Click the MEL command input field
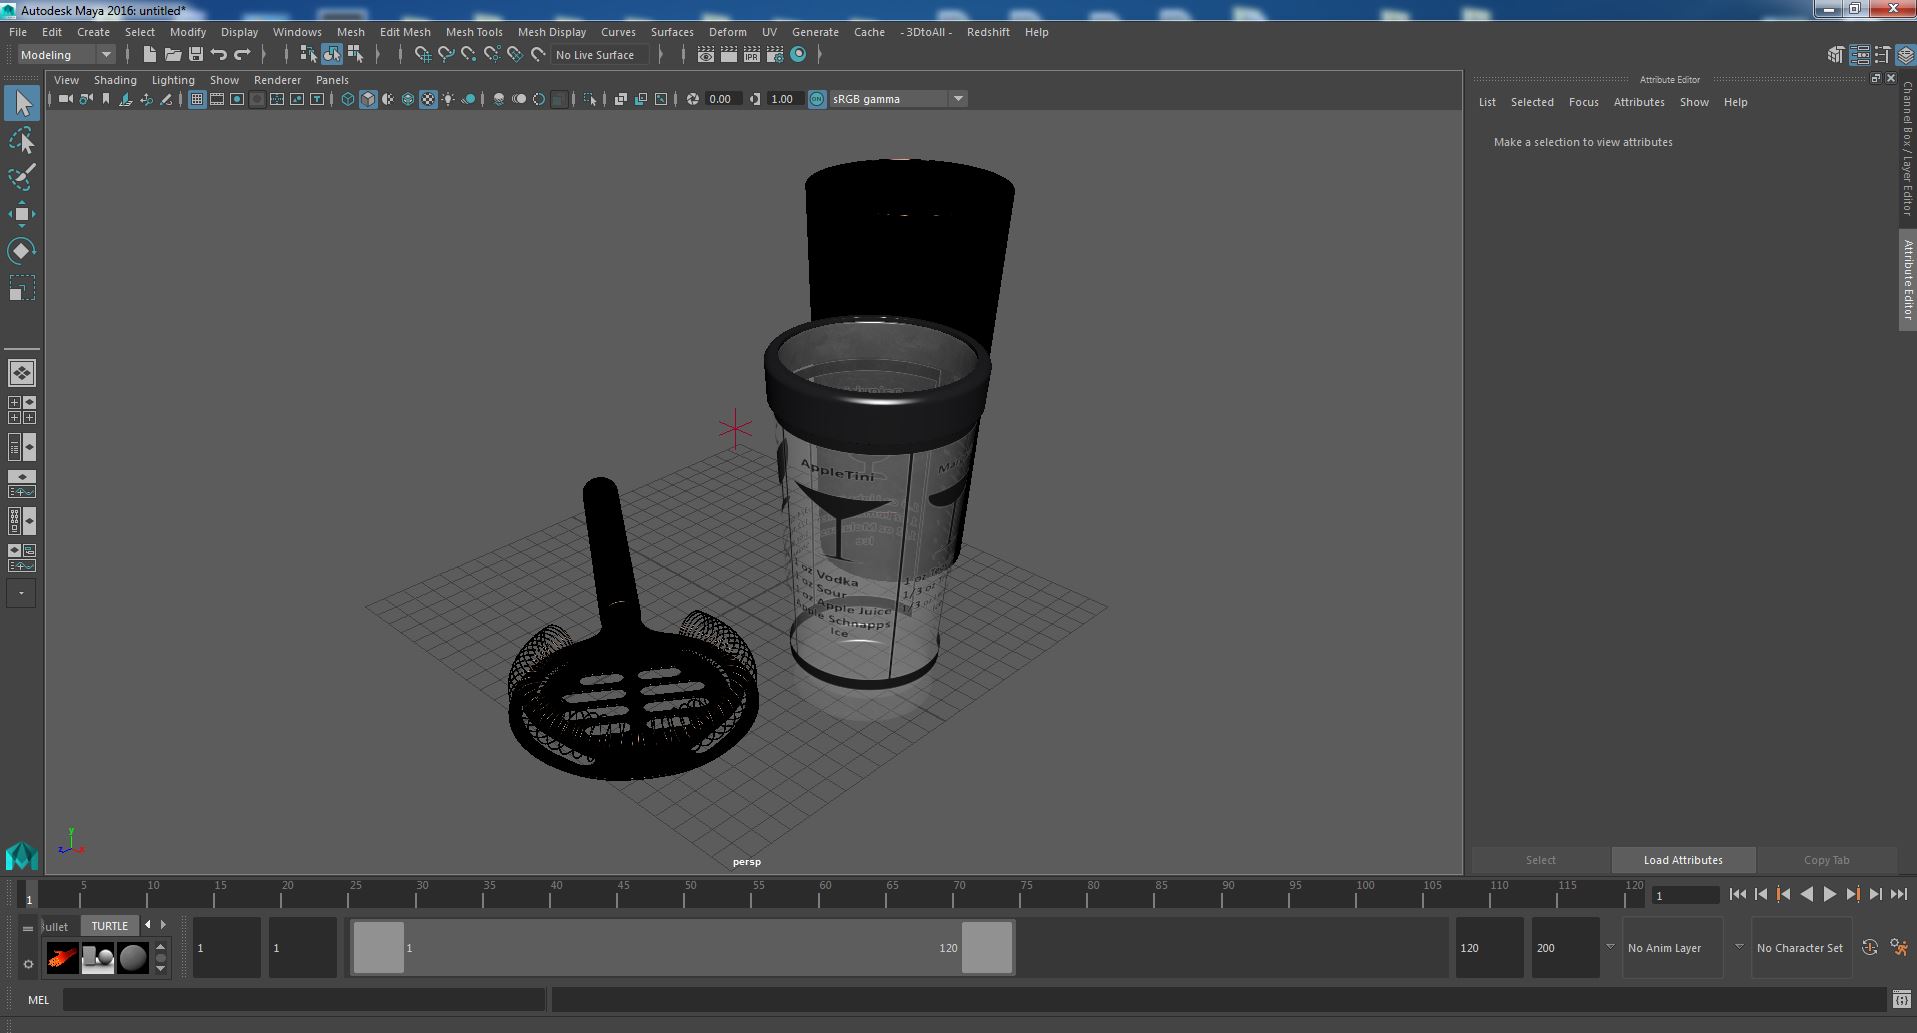This screenshot has width=1917, height=1033. 304,999
